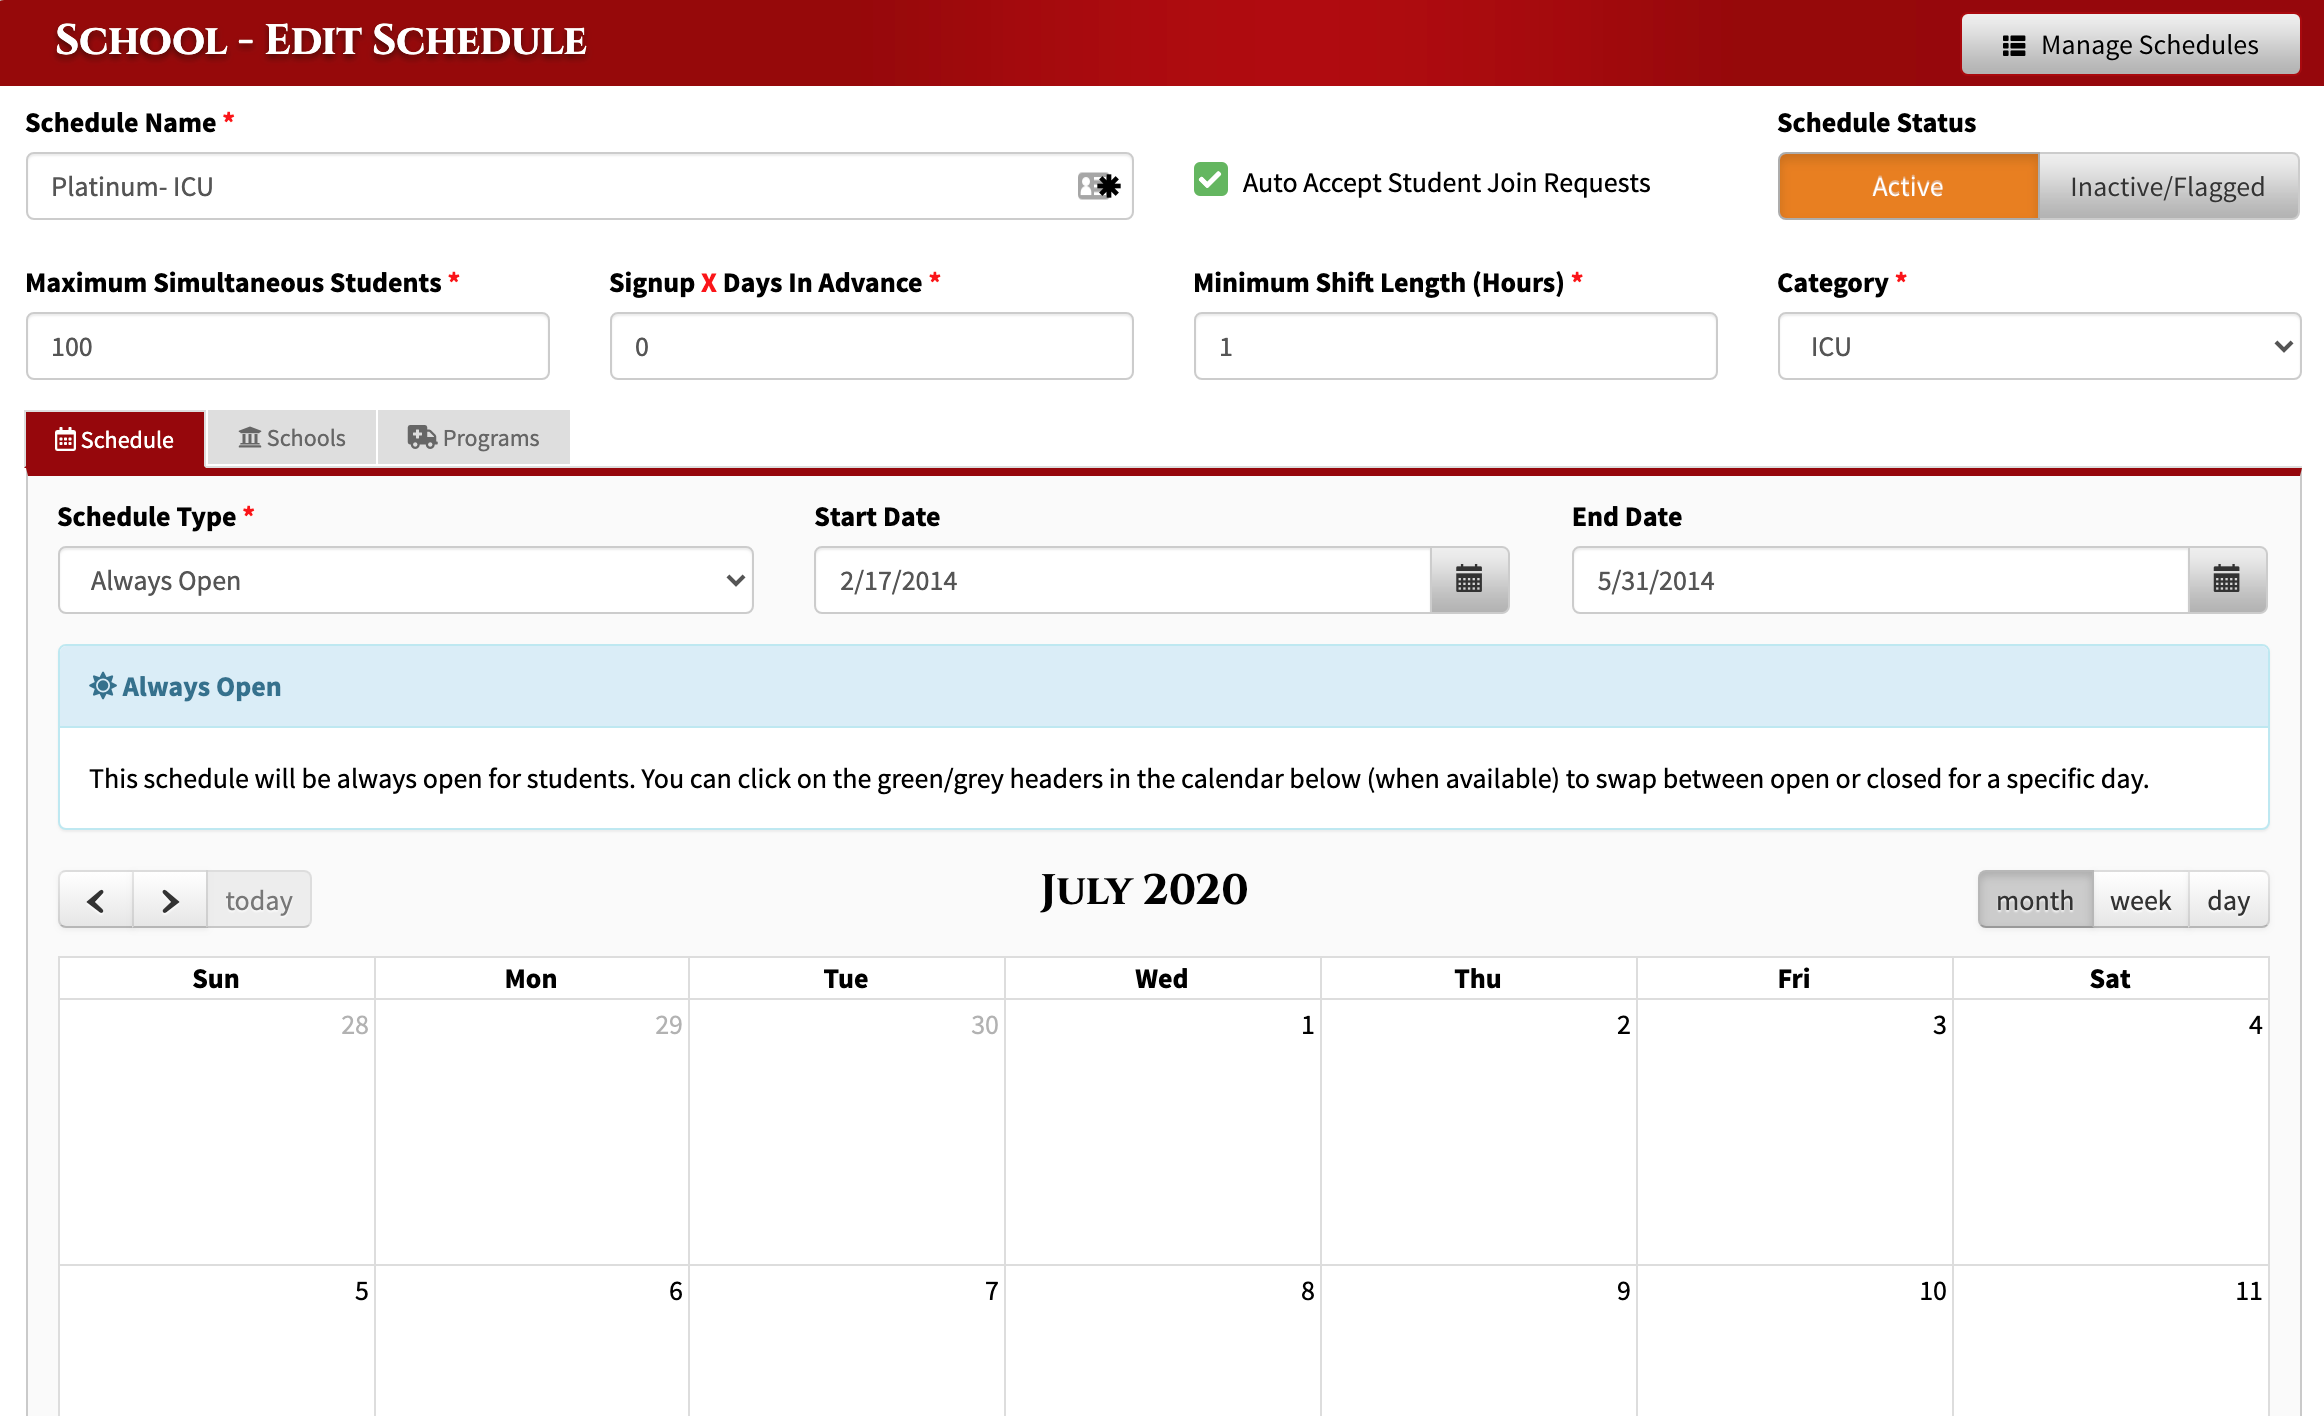
Task: Select July 10 calendar cell
Action: tap(1795, 1340)
